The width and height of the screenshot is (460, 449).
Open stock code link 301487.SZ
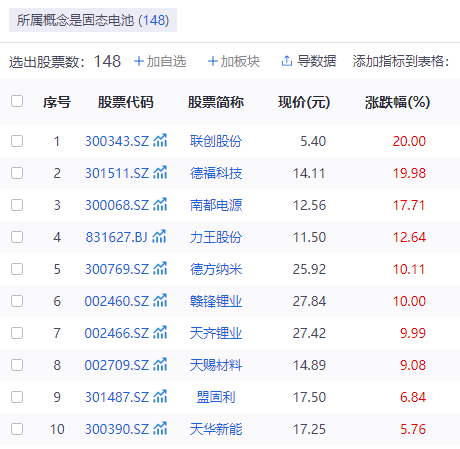tap(117, 397)
